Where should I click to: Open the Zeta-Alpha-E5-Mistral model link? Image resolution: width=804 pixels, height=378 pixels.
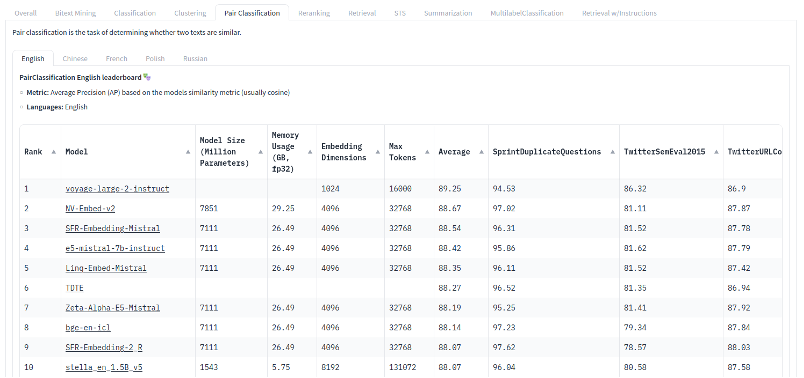112,308
